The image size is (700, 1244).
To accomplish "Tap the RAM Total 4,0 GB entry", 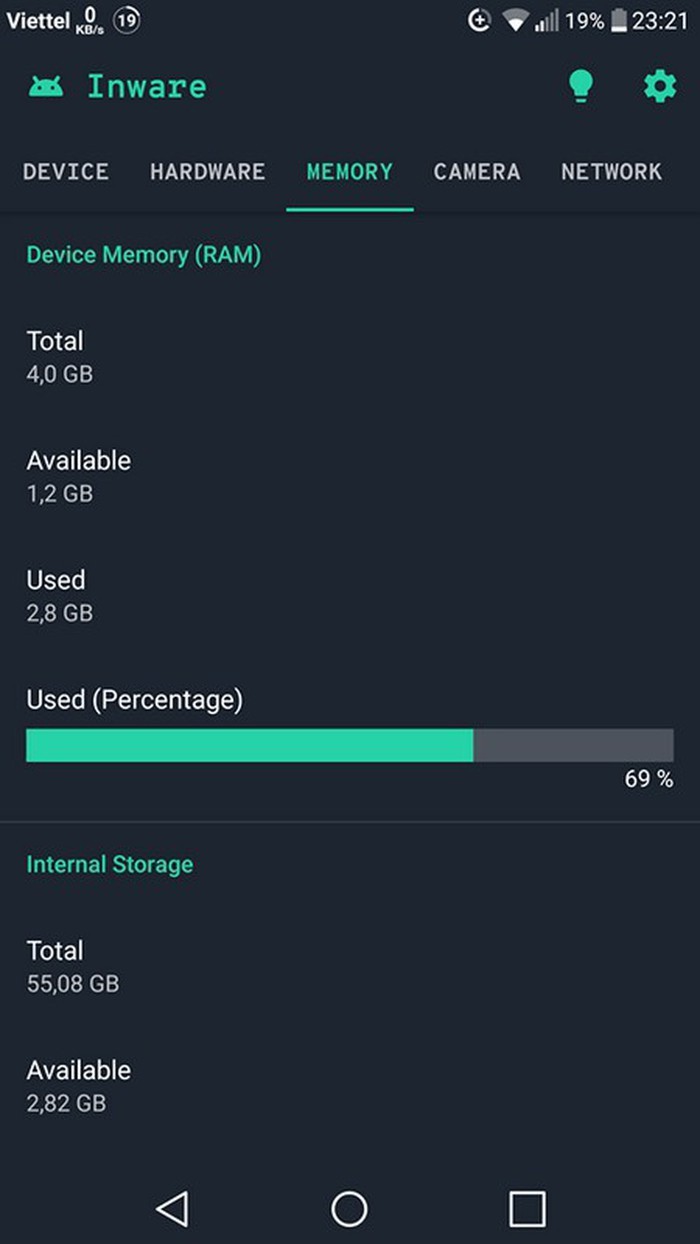I will [60, 357].
